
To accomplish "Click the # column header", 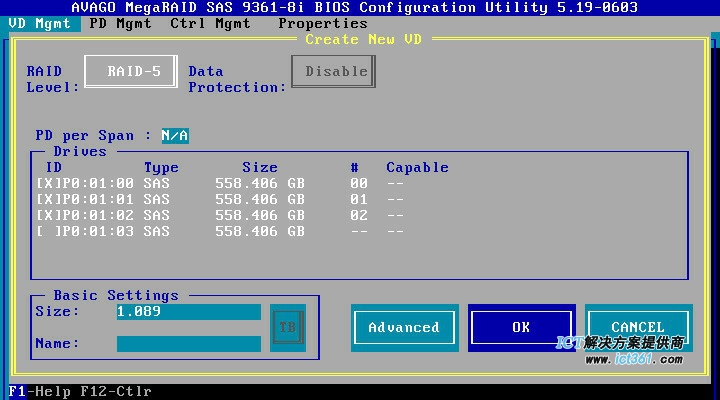I will [354, 168].
